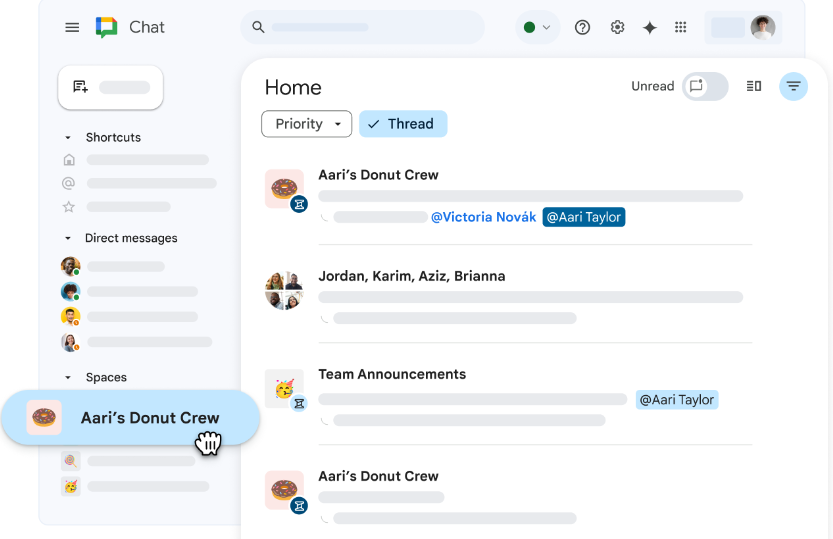Open first direct message avatar

click(x=70, y=266)
